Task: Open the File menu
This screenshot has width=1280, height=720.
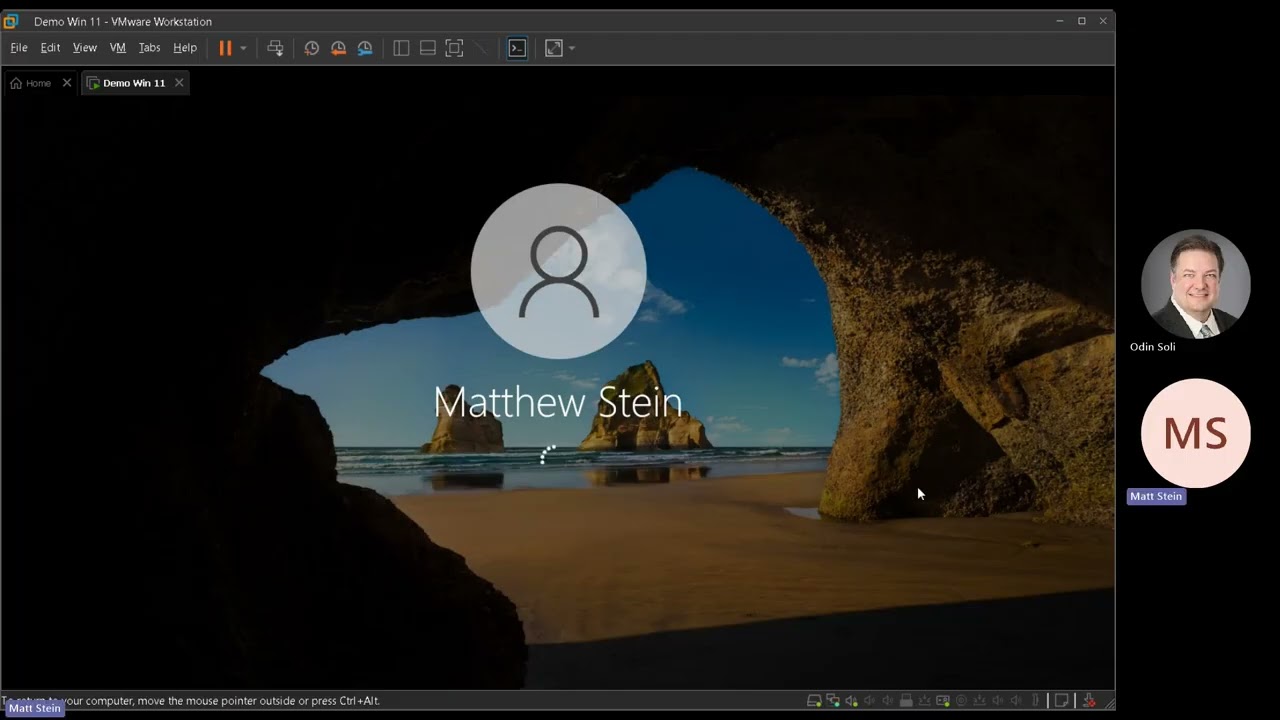Action: click(x=19, y=48)
